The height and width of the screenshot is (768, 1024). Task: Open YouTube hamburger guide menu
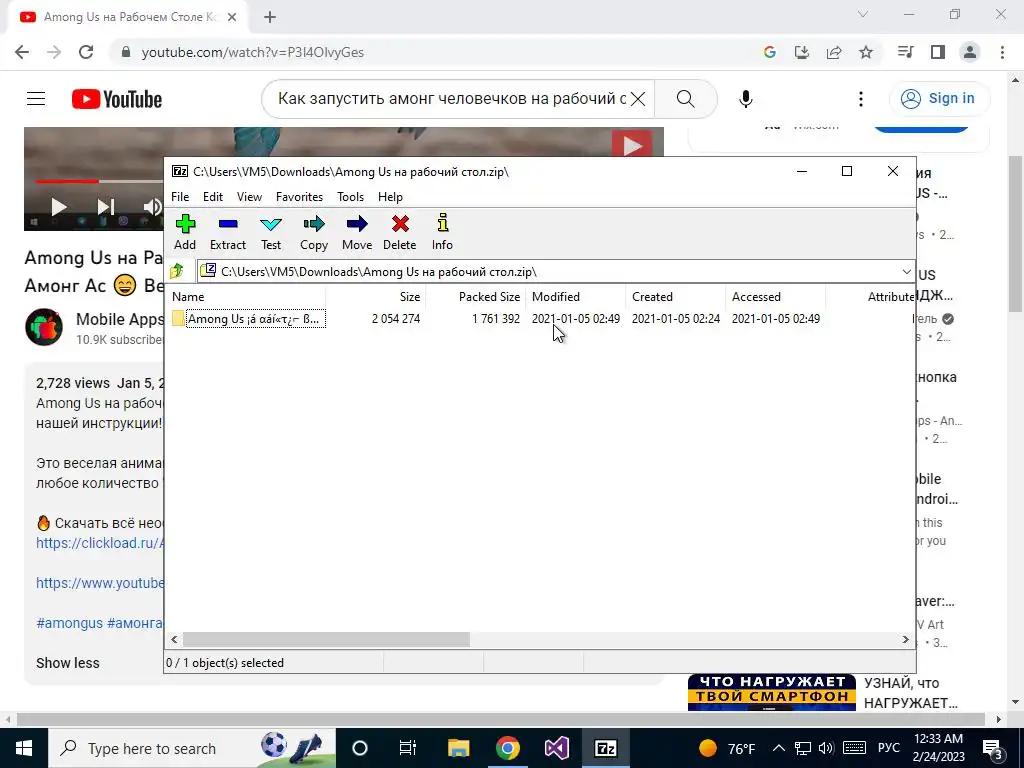coord(36,99)
